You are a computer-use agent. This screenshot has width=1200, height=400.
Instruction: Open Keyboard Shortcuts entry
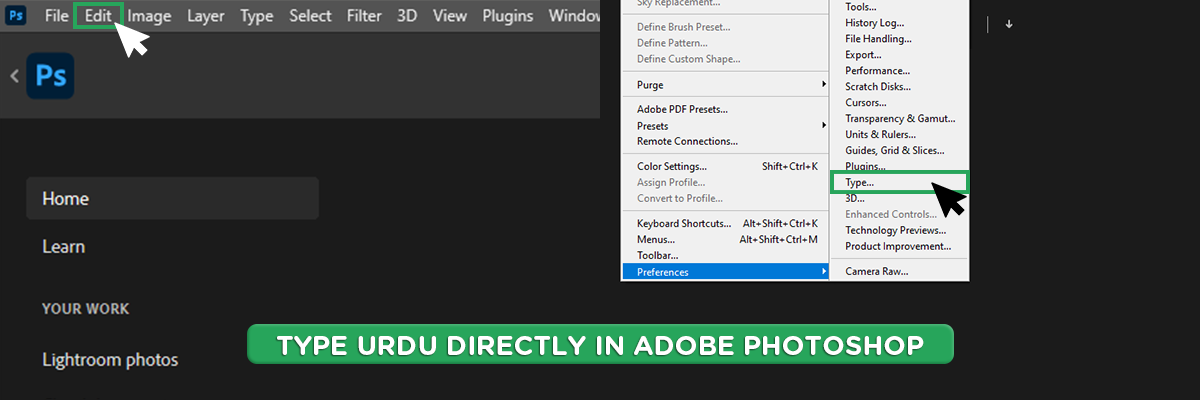[x=726, y=224]
